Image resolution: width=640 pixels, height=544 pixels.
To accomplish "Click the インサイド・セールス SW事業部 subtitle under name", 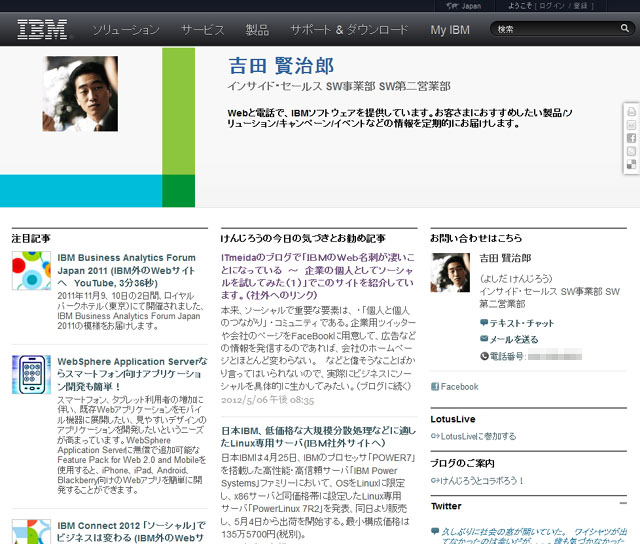I will [x=339, y=86].
